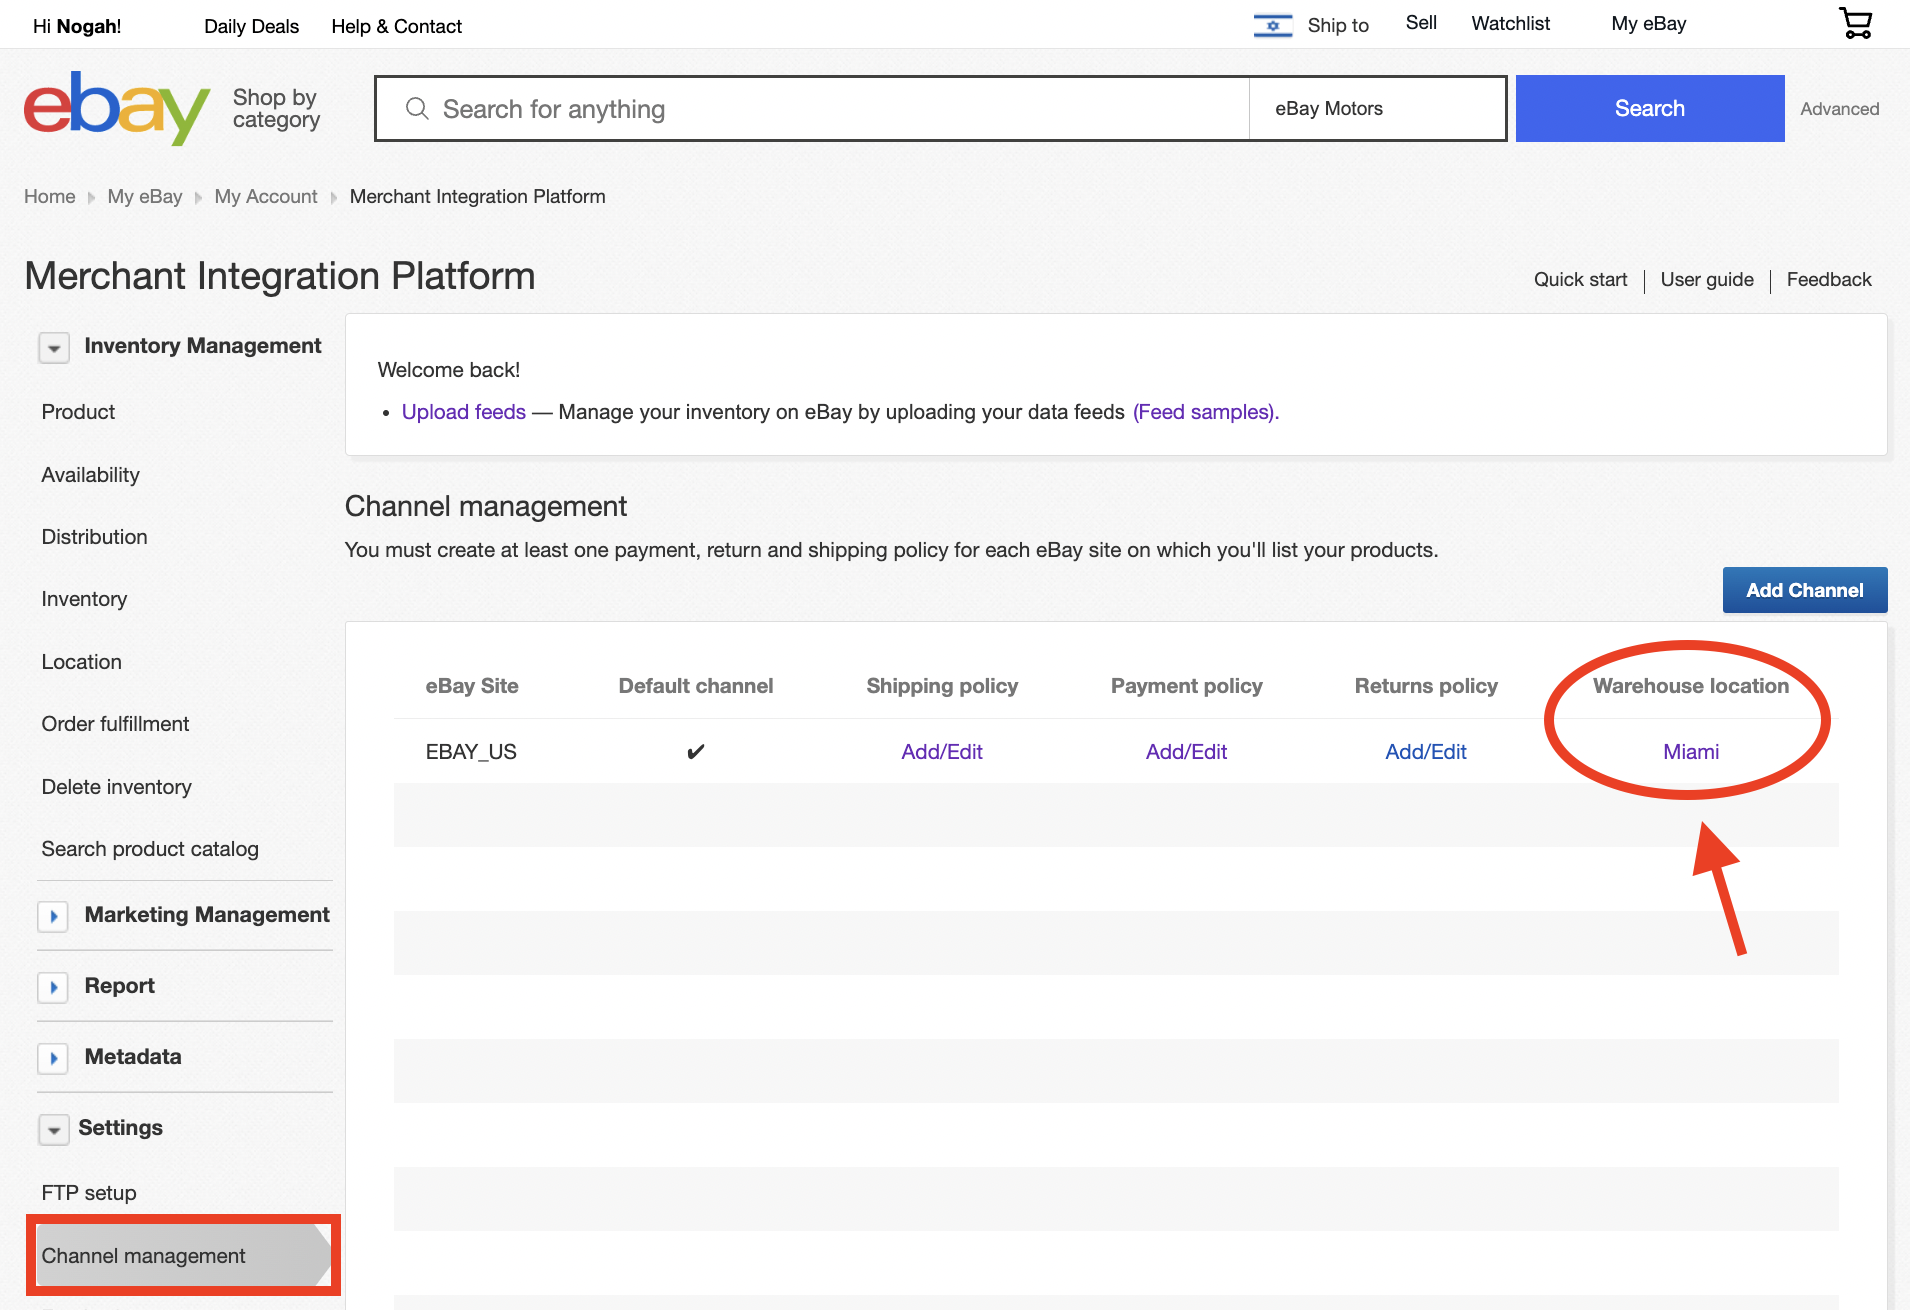
Task: Click the Default channel checkmark for EBAY_US
Action: [x=696, y=752]
